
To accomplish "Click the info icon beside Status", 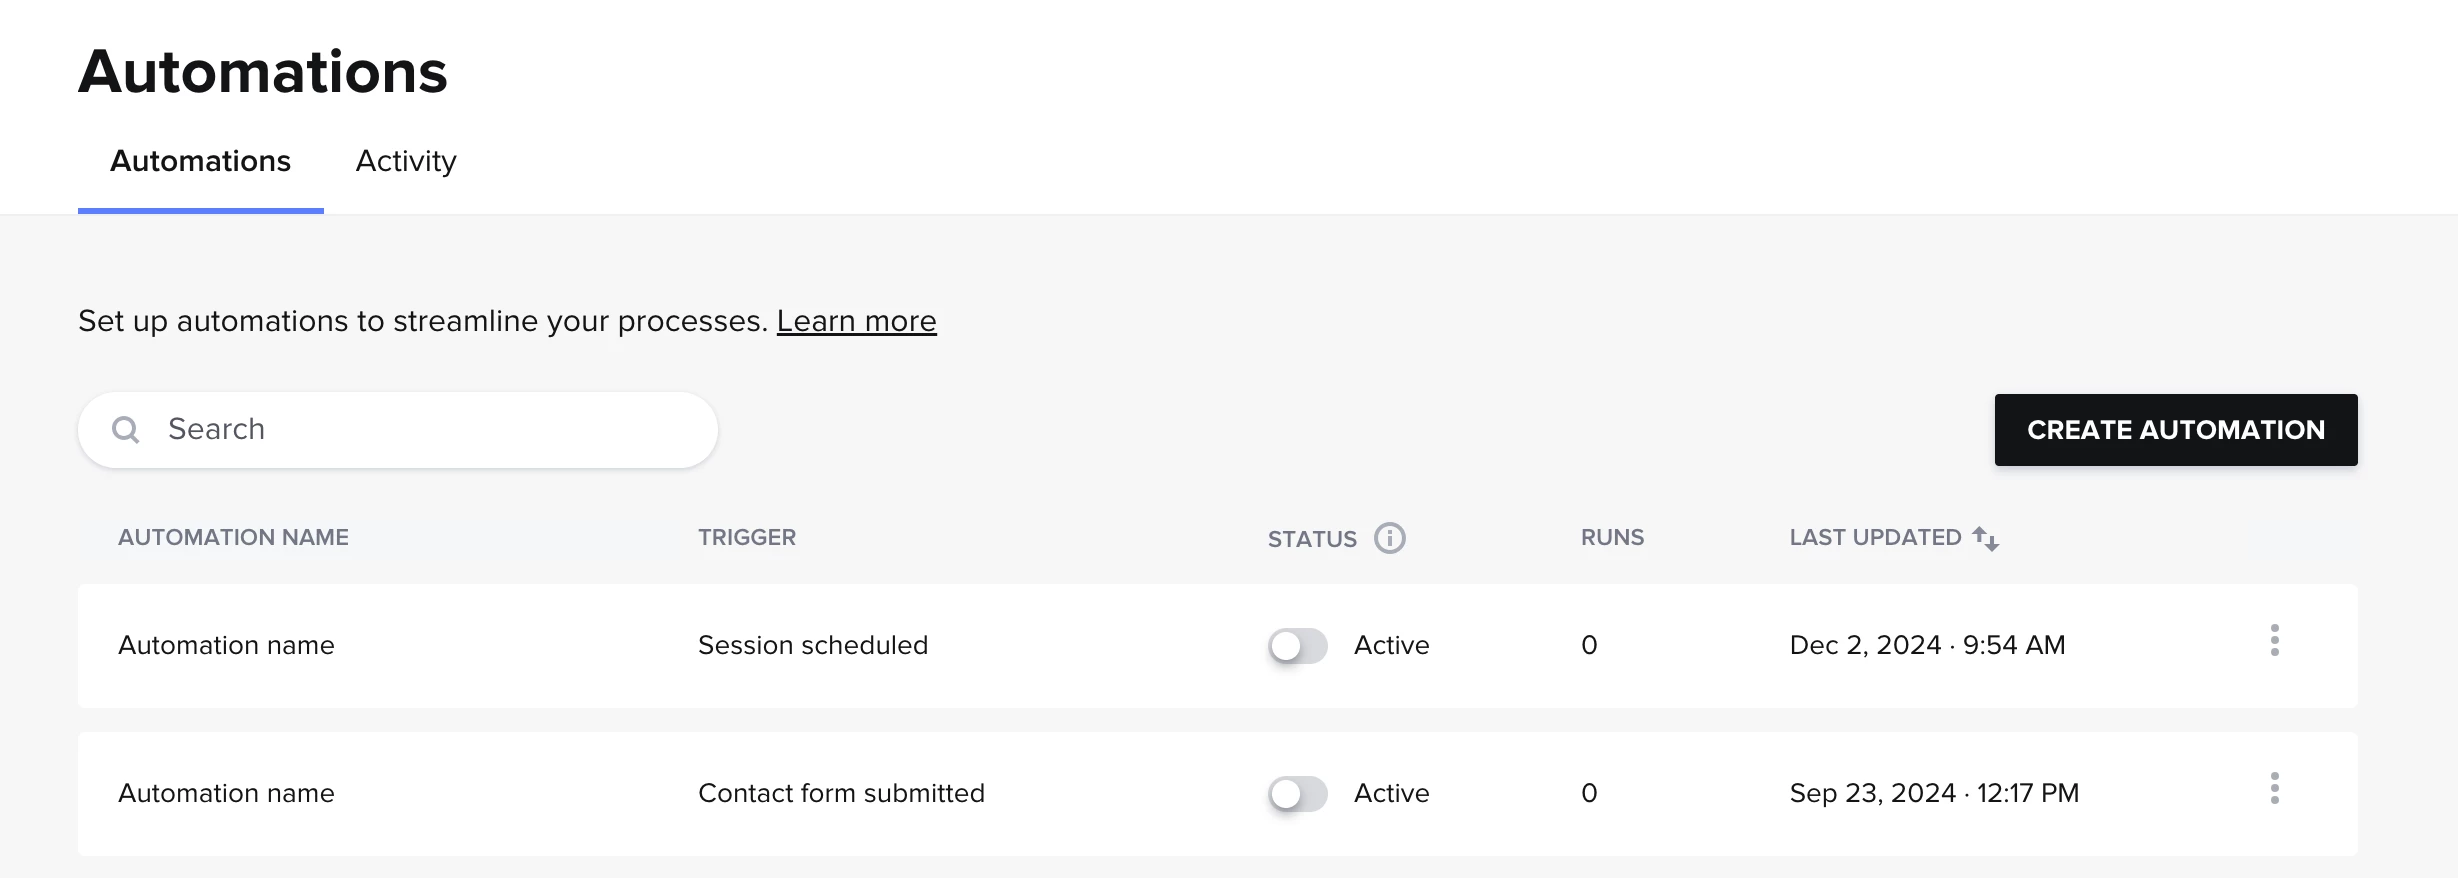I will [x=1389, y=538].
